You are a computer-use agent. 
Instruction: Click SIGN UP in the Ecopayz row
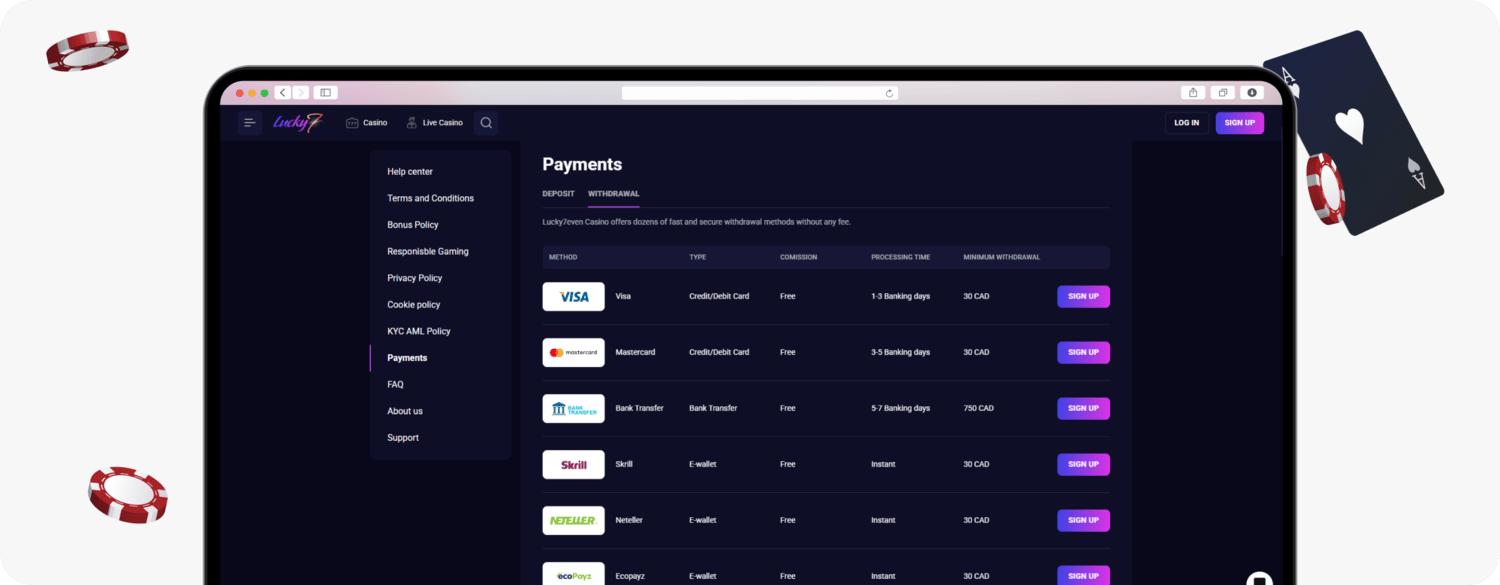coord(1084,576)
